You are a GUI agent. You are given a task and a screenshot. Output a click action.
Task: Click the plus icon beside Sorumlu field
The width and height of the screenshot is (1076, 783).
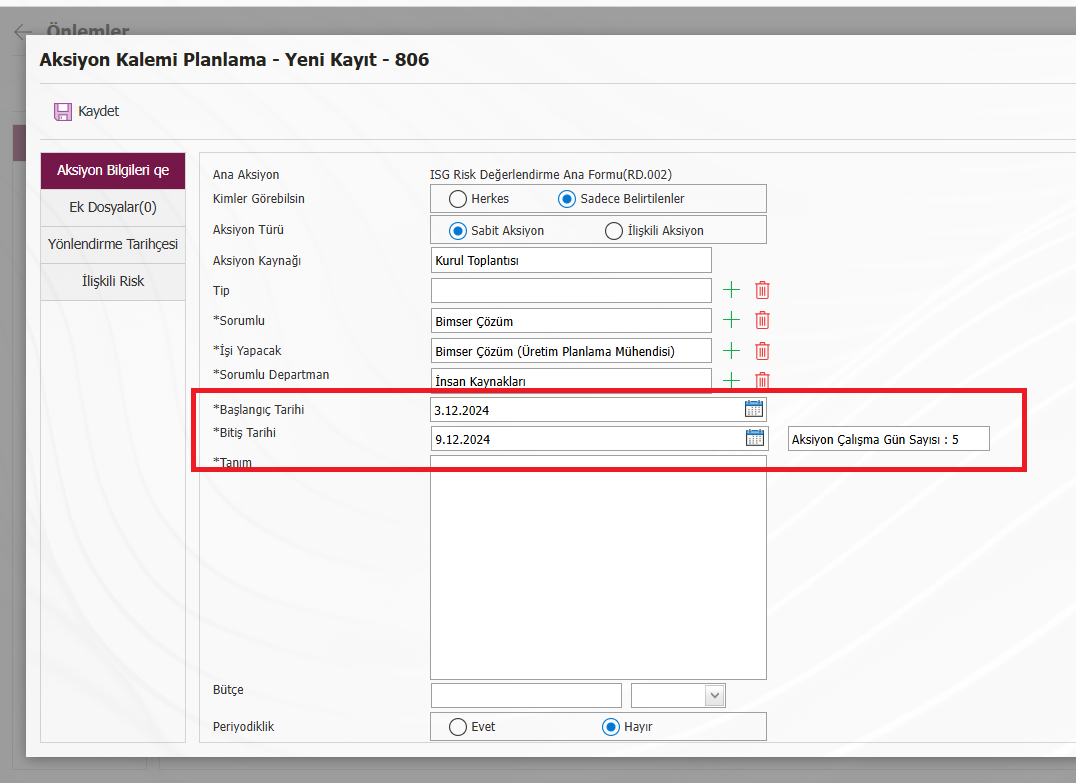pos(732,320)
